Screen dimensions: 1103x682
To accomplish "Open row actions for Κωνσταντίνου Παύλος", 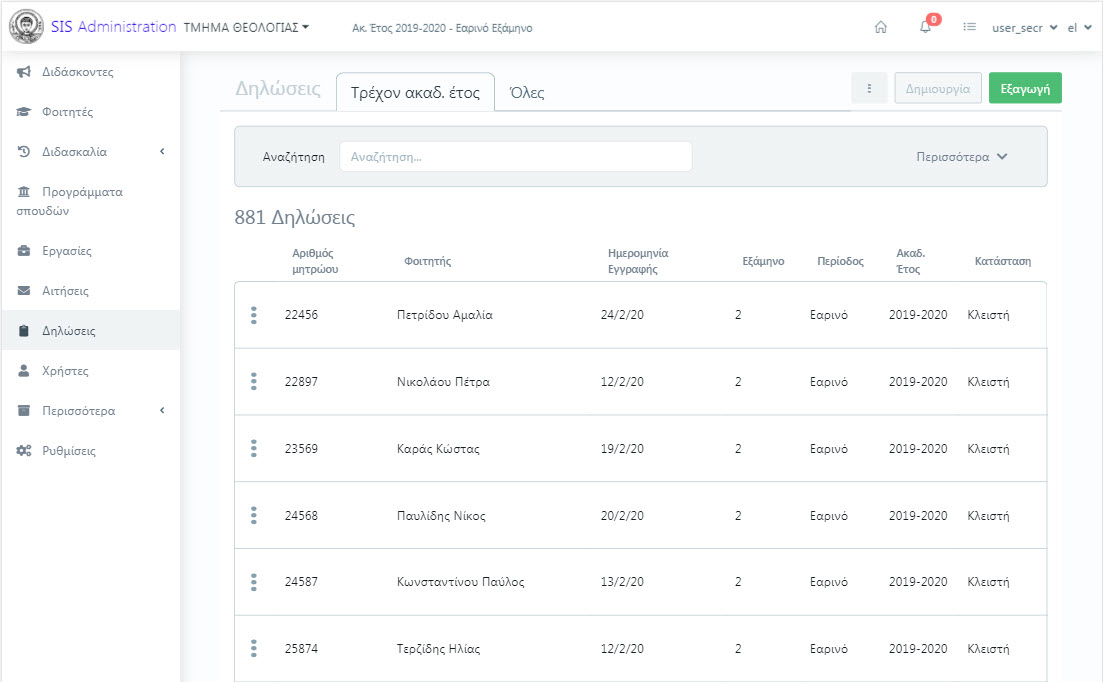I will pyautogui.click(x=254, y=582).
